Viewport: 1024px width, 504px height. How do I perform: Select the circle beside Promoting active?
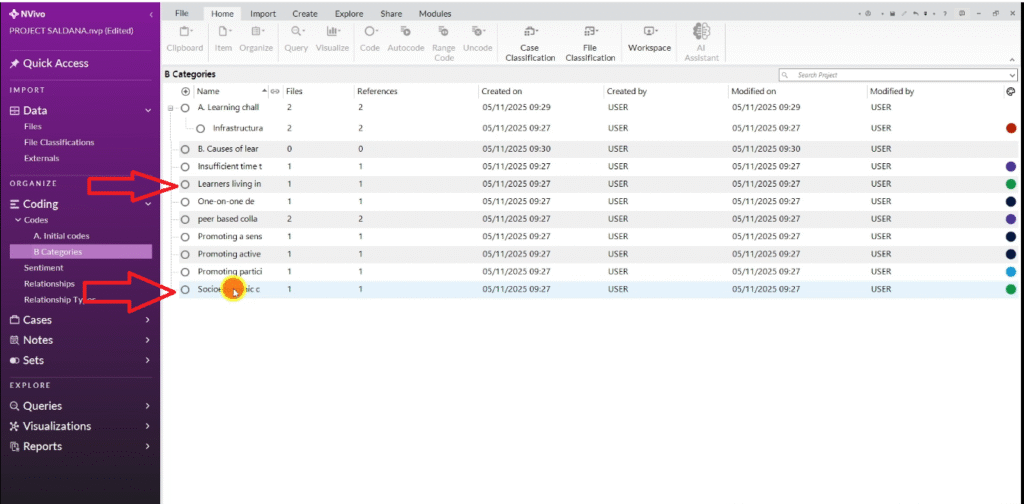[x=185, y=254]
